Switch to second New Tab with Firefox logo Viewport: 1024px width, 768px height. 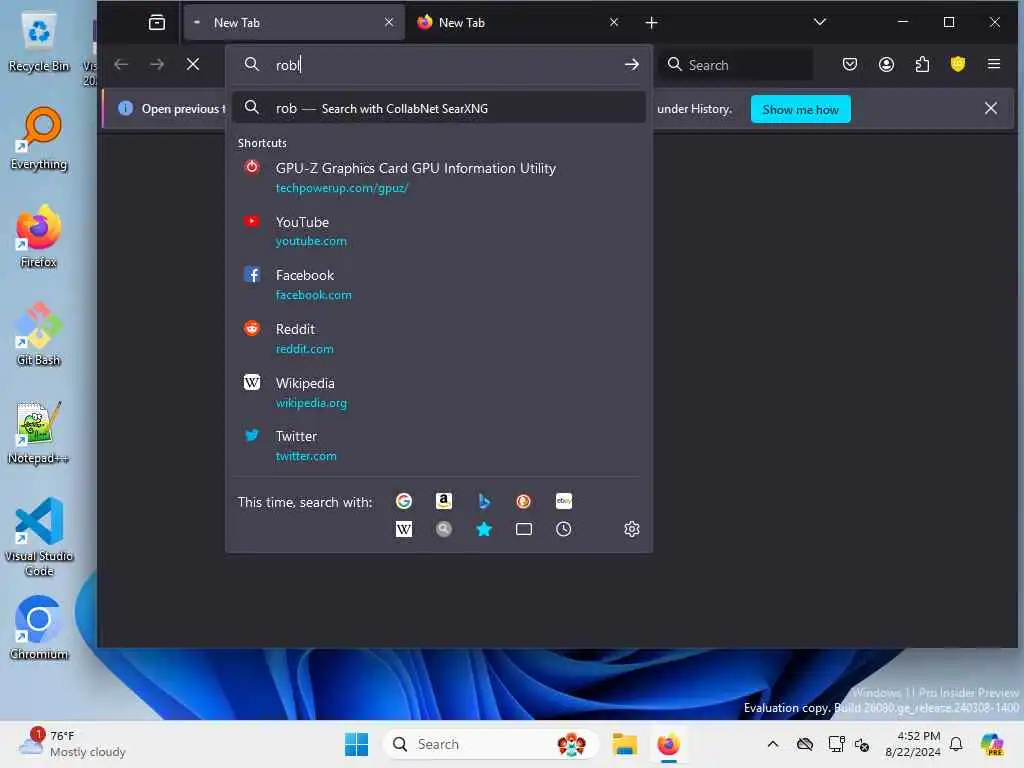pyautogui.click(x=517, y=22)
